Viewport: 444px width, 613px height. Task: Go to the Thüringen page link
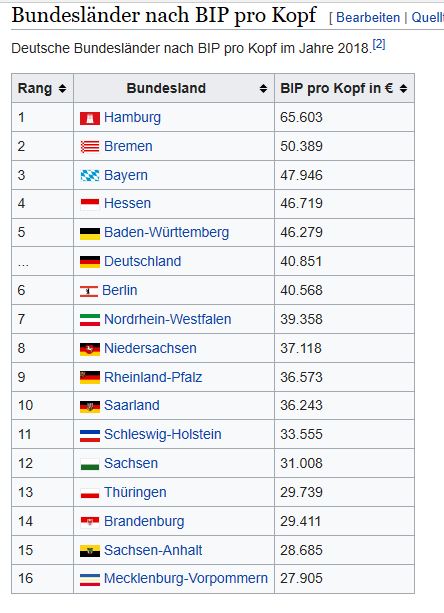coord(135,492)
